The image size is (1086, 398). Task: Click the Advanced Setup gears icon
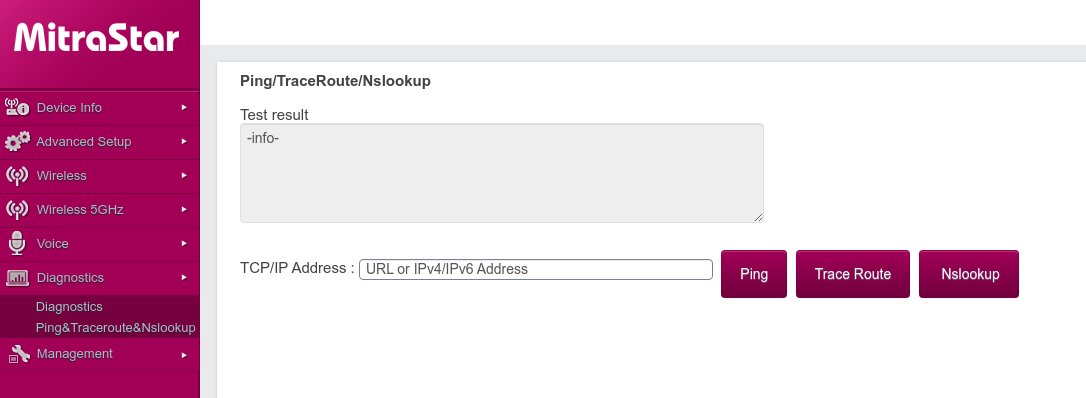point(17,141)
